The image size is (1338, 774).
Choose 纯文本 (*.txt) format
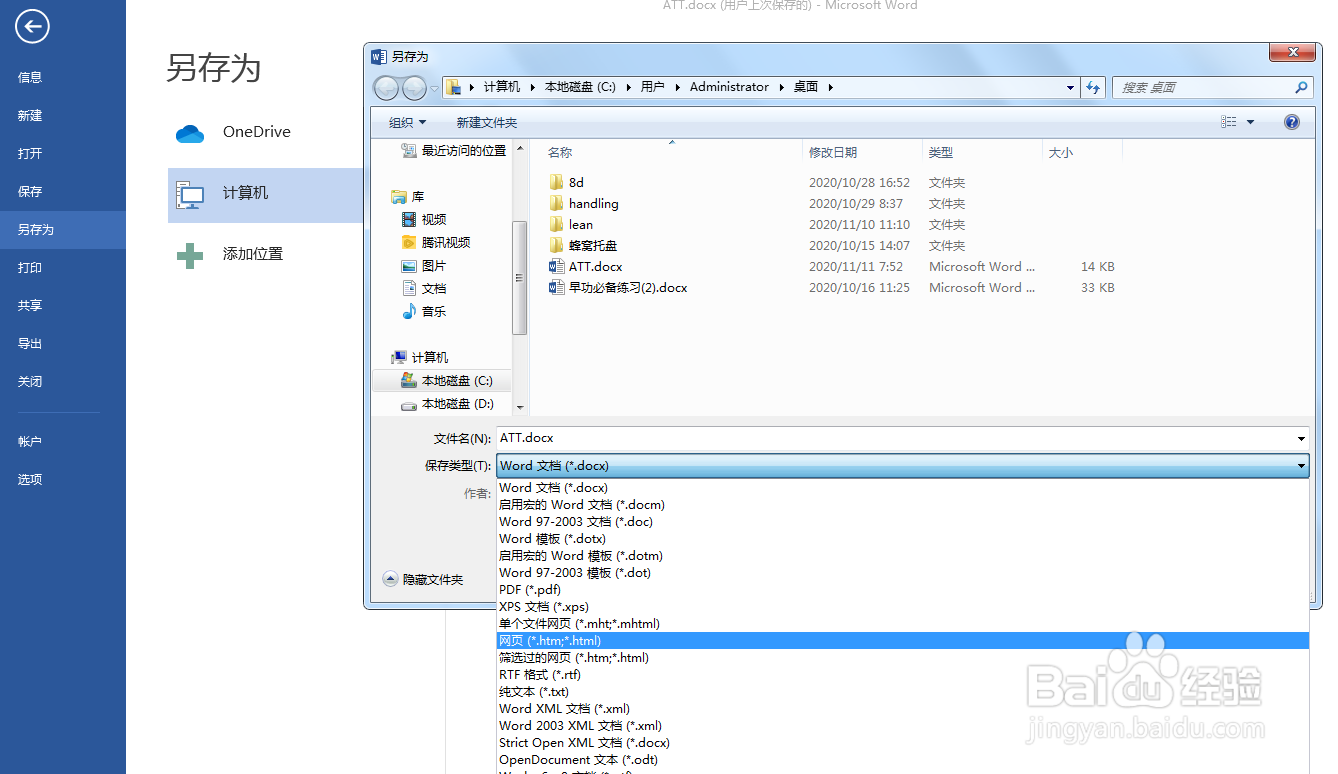(534, 692)
